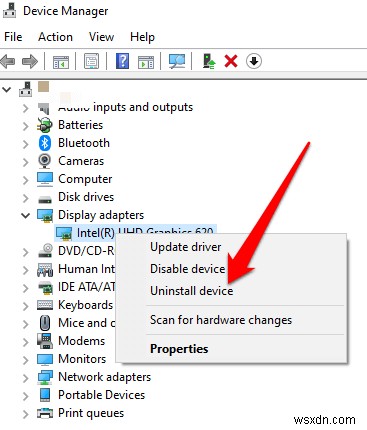Image resolution: width=367 pixels, height=430 pixels.
Task: Expand the Cameras node
Action: (26, 162)
